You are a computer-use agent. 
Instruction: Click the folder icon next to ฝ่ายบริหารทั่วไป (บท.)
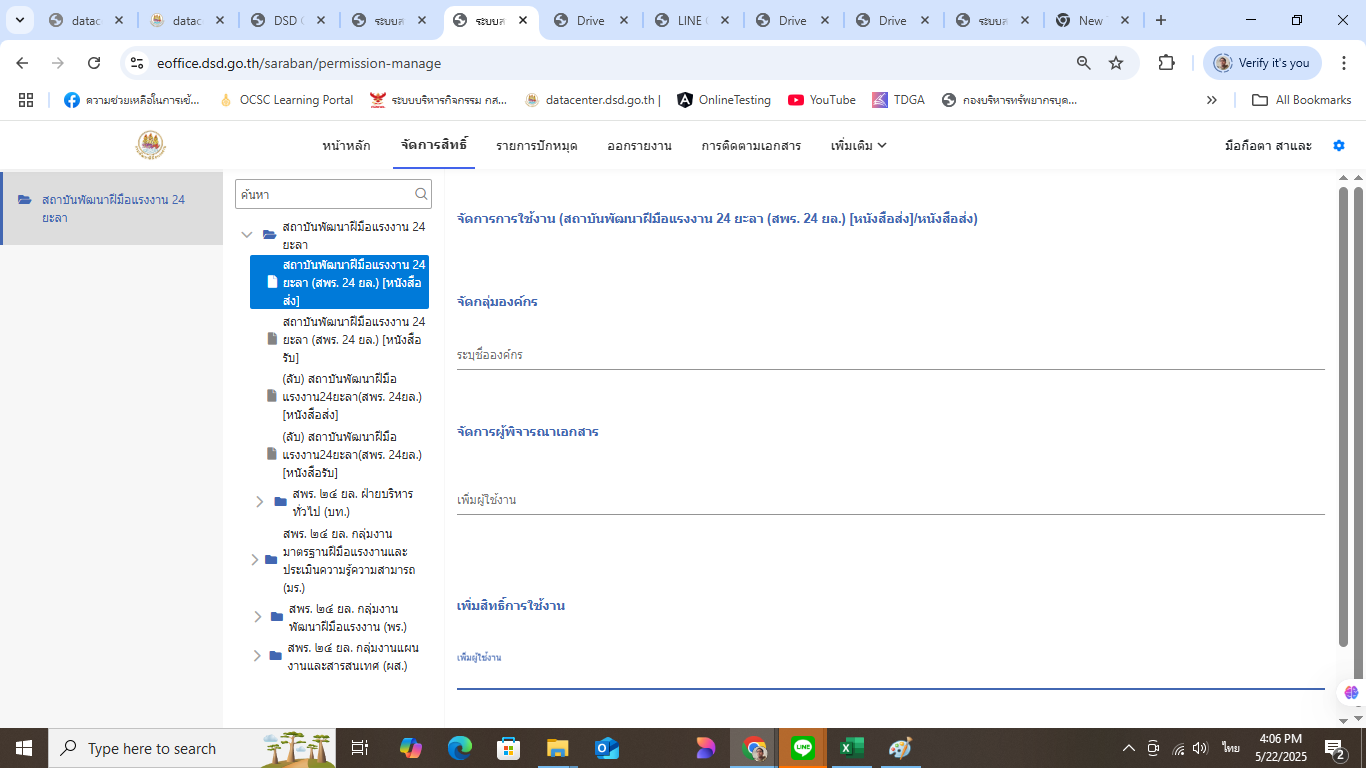click(x=281, y=502)
